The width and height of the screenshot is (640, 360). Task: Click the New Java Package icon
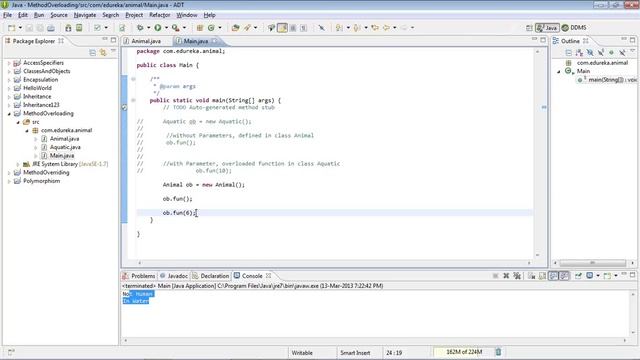(x=200, y=28)
